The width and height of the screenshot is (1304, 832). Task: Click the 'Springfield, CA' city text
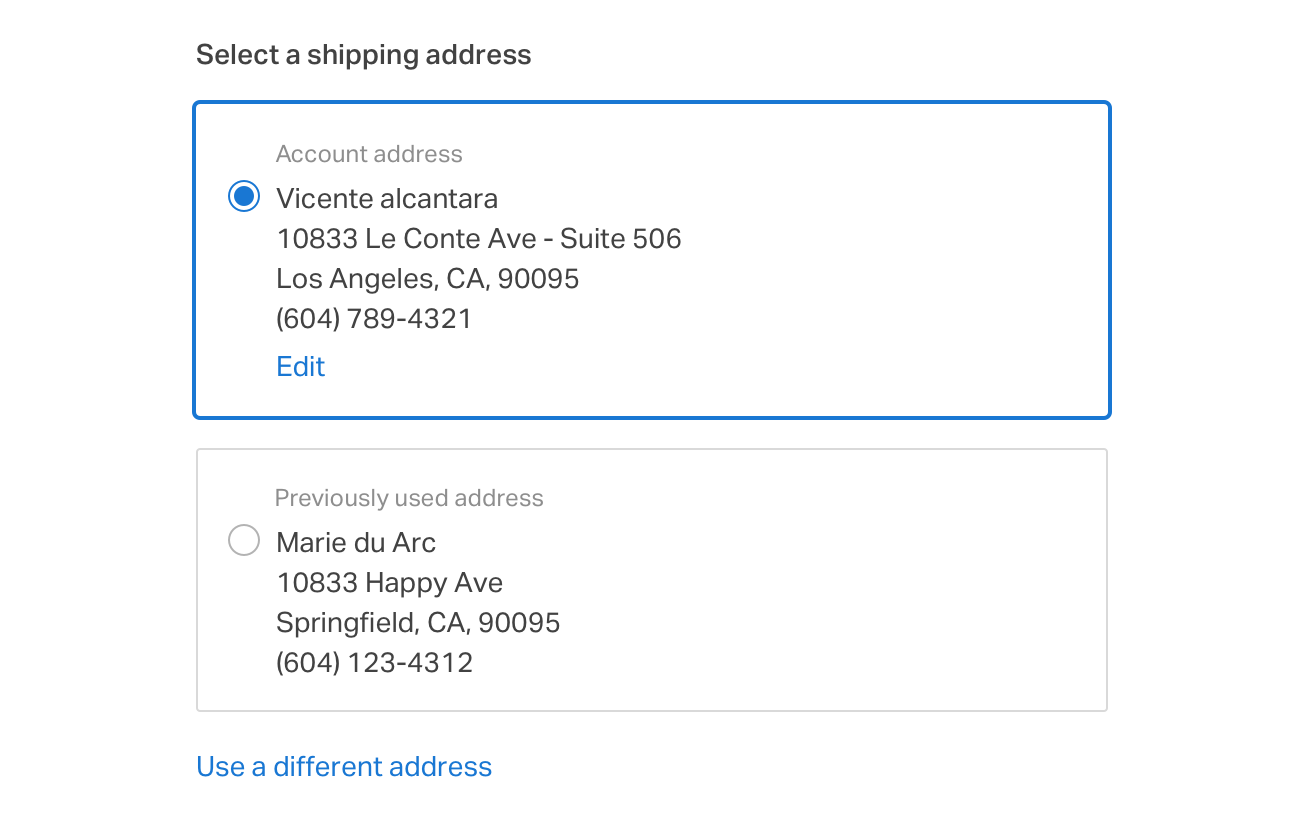tap(372, 623)
